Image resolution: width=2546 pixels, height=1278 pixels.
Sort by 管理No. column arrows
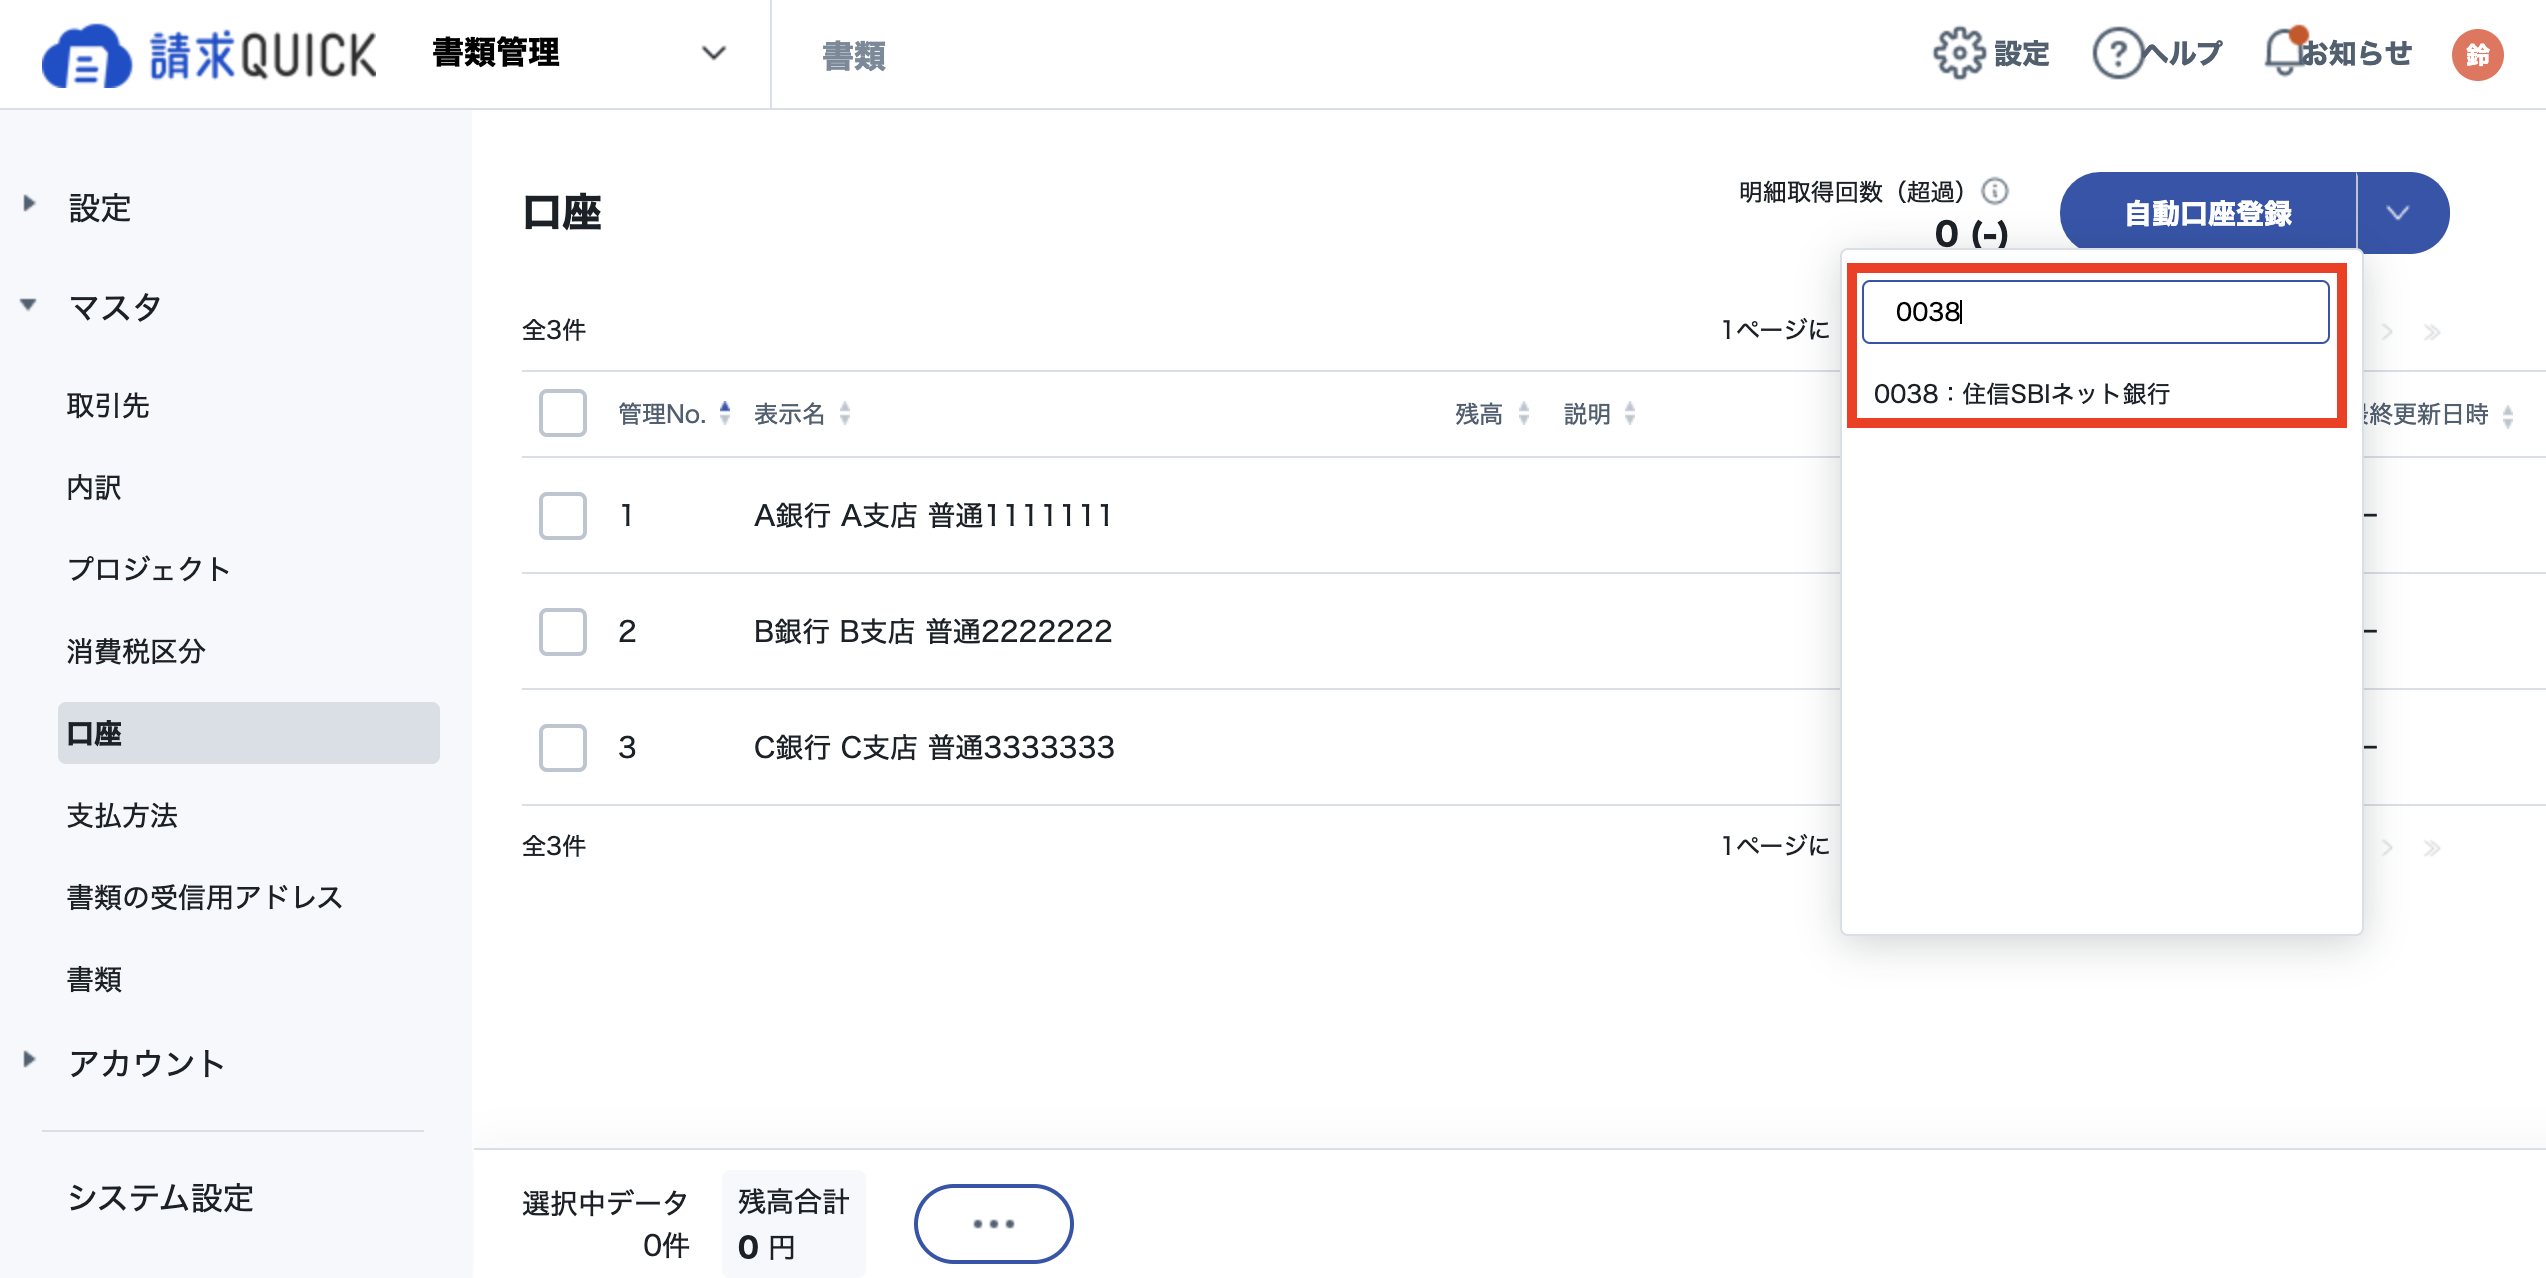(725, 413)
